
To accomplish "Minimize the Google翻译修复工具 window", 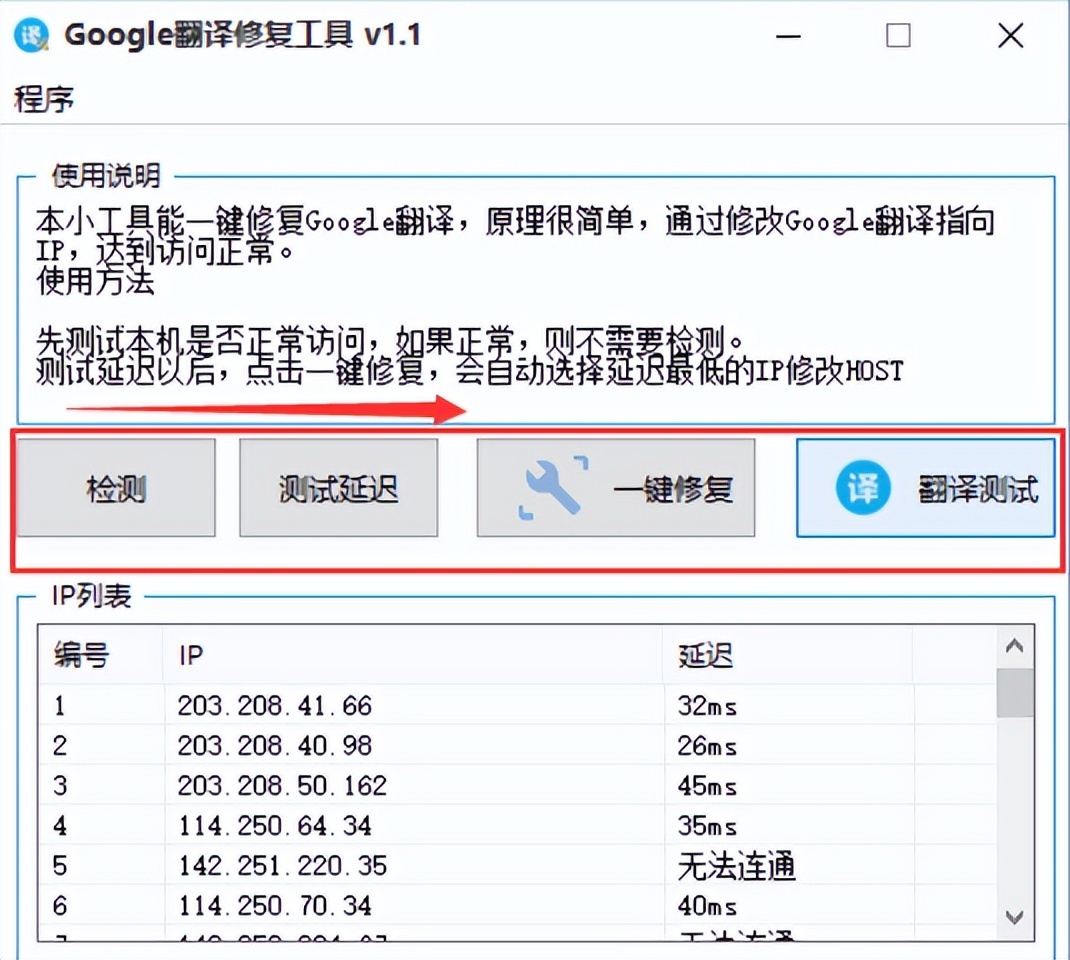I will [x=788, y=35].
